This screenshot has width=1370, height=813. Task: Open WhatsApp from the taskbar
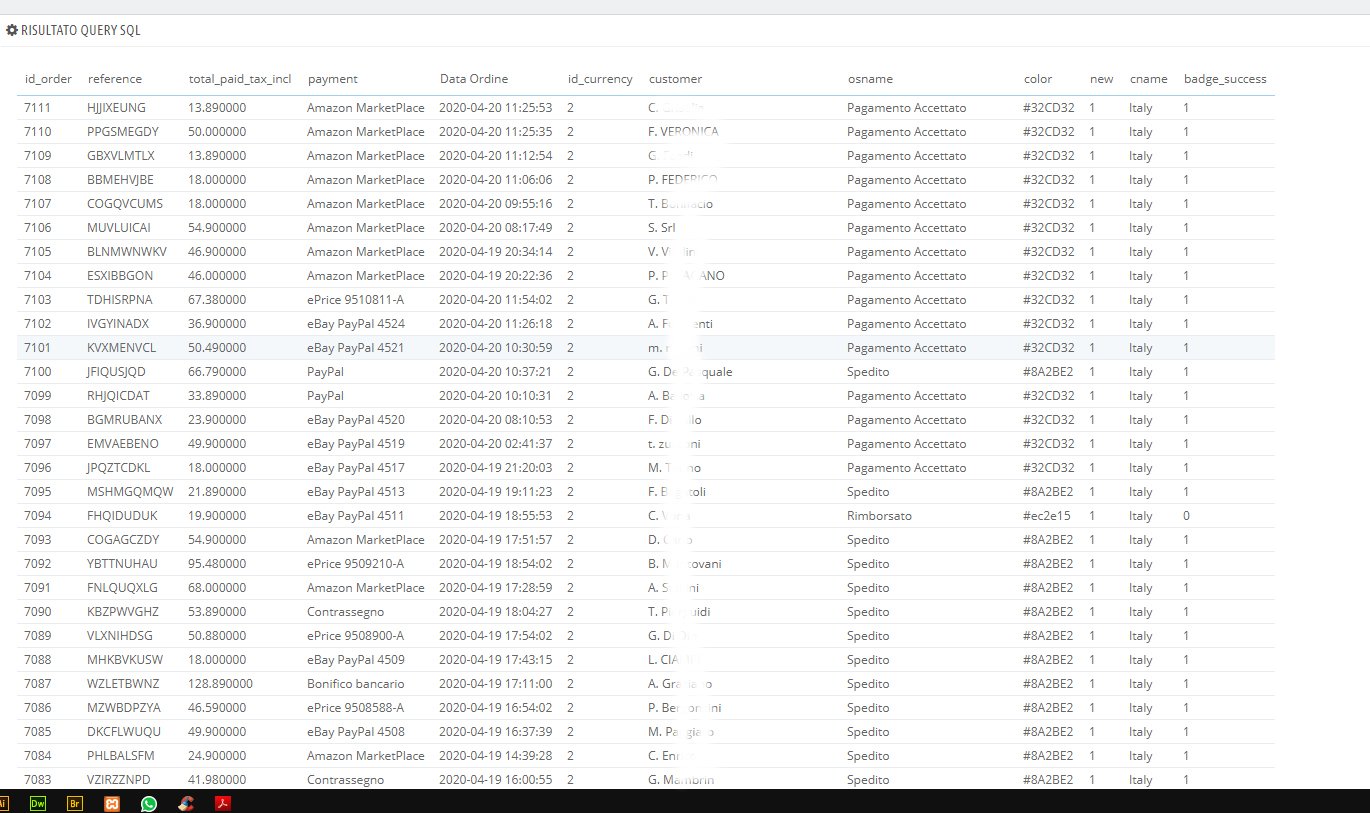(149, 802)
